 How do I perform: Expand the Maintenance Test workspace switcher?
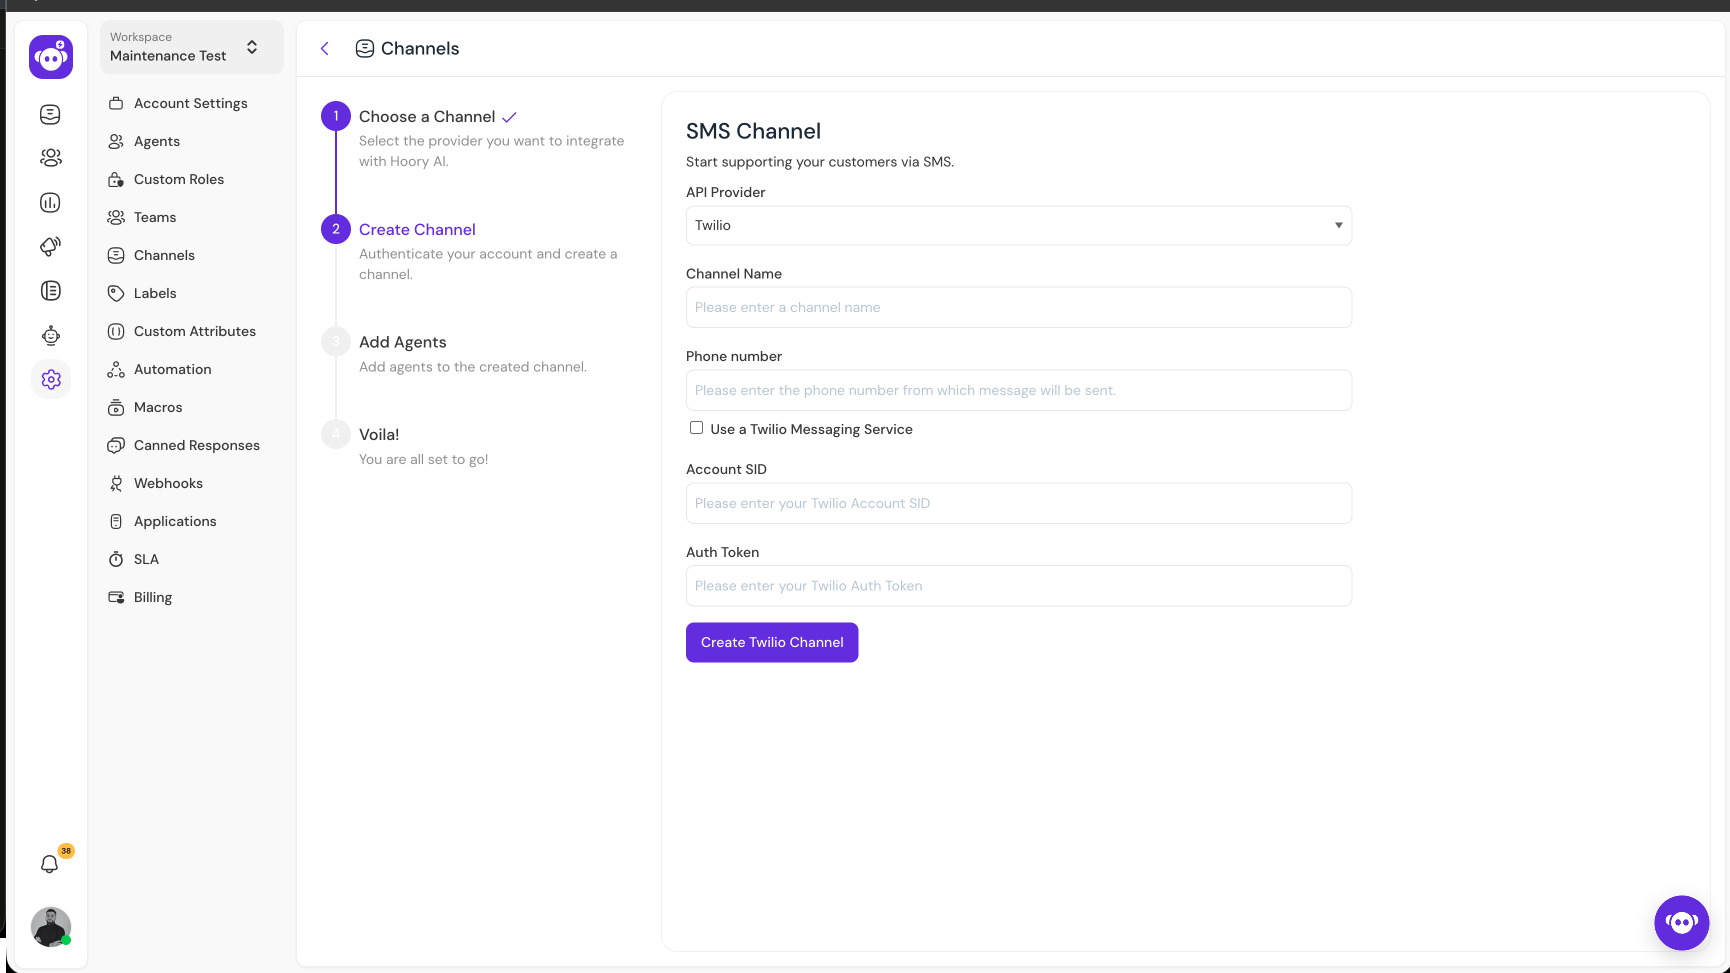tap(191, 47)
